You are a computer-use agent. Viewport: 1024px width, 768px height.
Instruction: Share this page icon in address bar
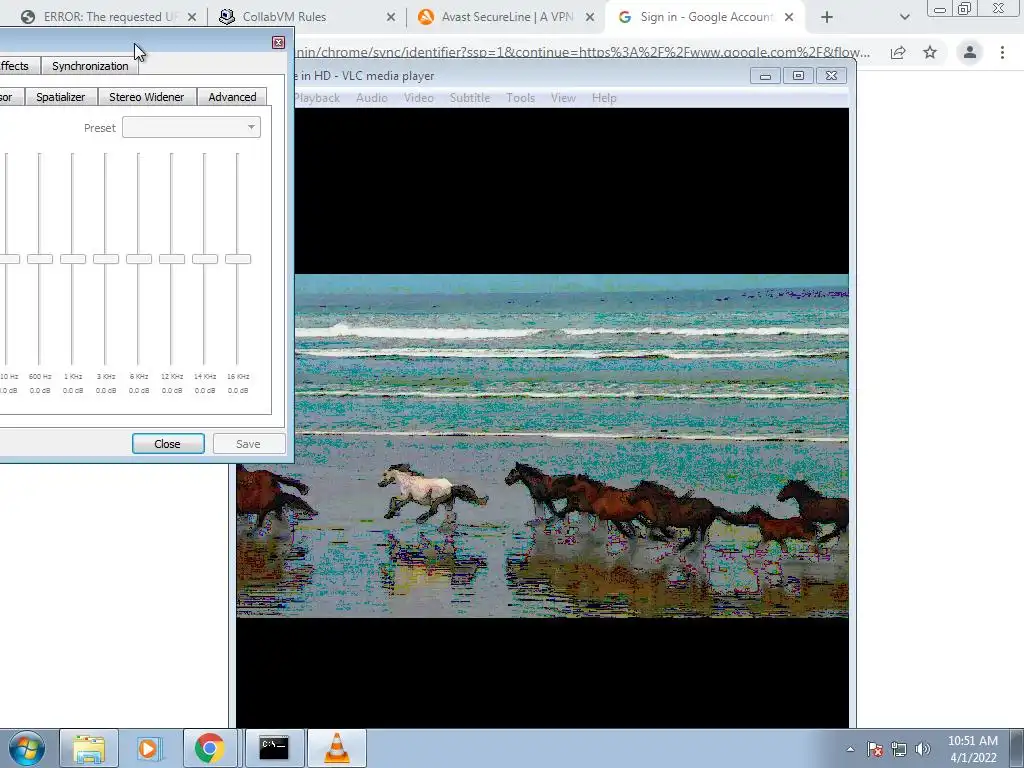click(898, 52)
